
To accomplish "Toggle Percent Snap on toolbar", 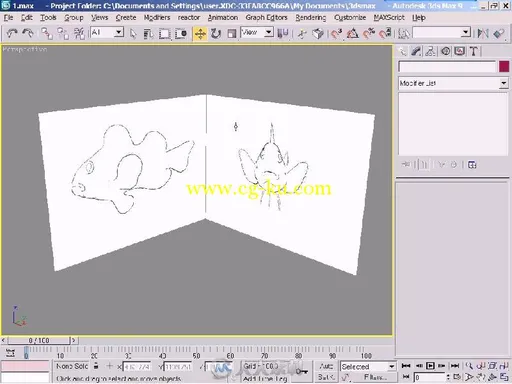I will [x=369, y=33].
